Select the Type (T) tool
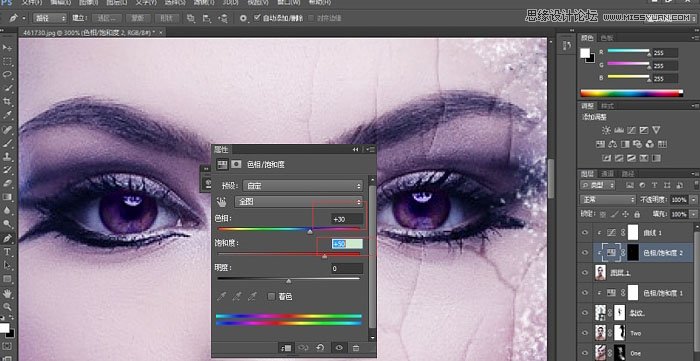This screenshot has width=700, height=361. (x=7, y=252)
